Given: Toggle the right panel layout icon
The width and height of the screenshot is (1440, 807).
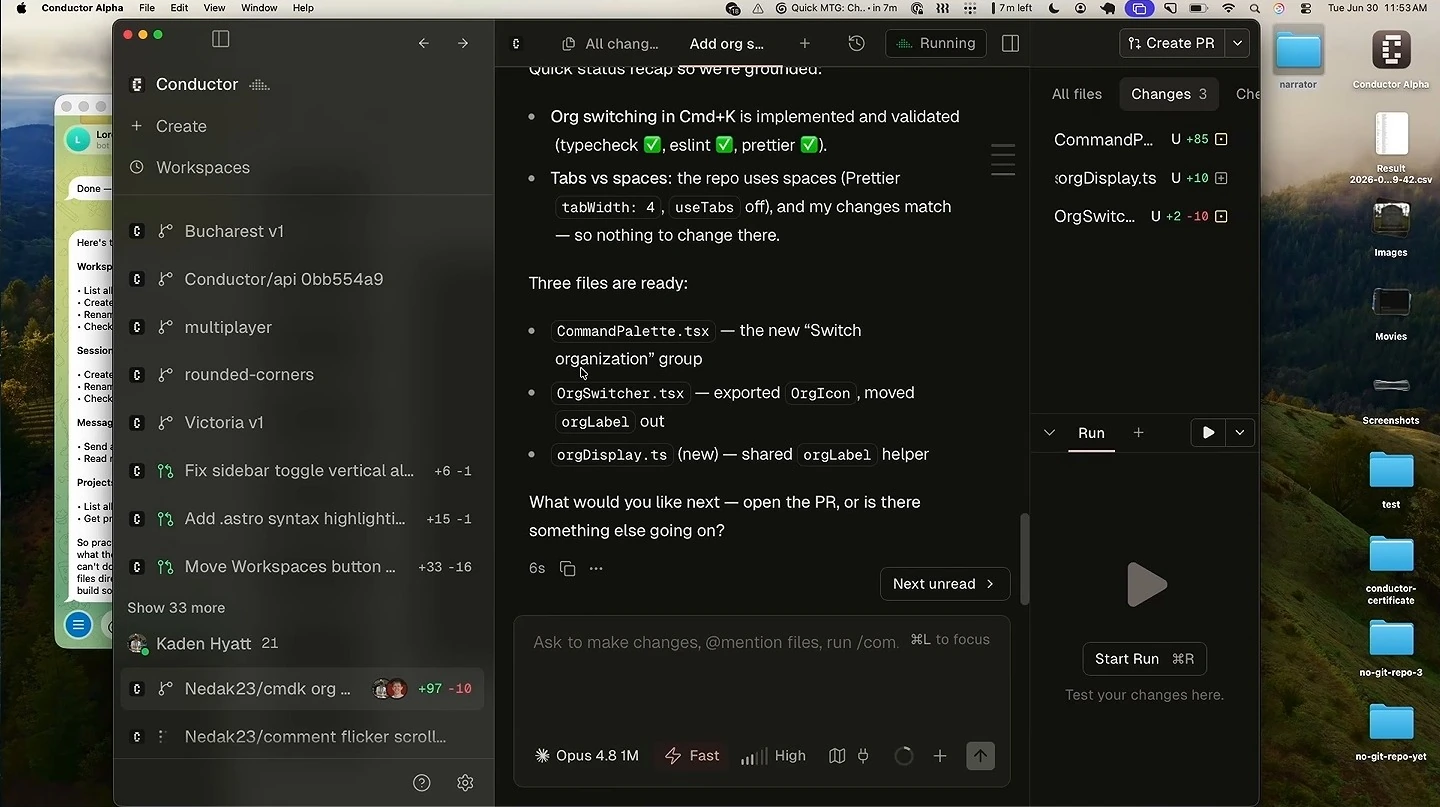Looking at the screenshot, I should (1010, 43).
